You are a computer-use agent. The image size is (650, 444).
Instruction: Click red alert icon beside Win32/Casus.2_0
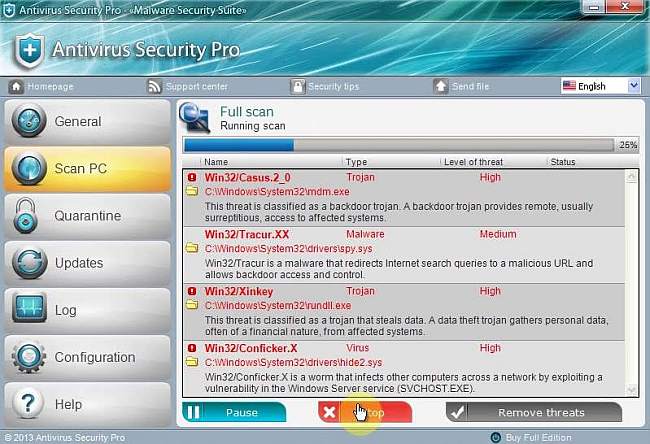click(x=192, y=177)
